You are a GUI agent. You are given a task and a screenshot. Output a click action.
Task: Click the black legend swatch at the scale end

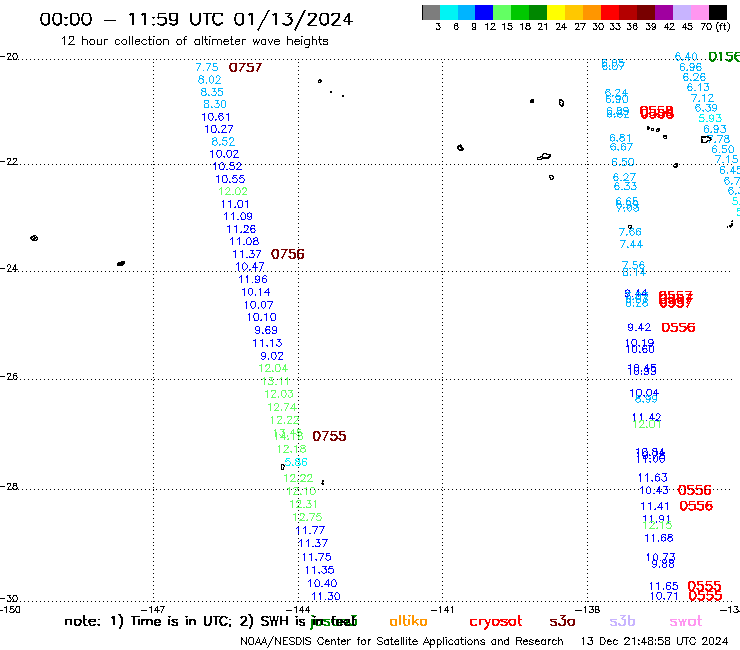tap(717, 12)
